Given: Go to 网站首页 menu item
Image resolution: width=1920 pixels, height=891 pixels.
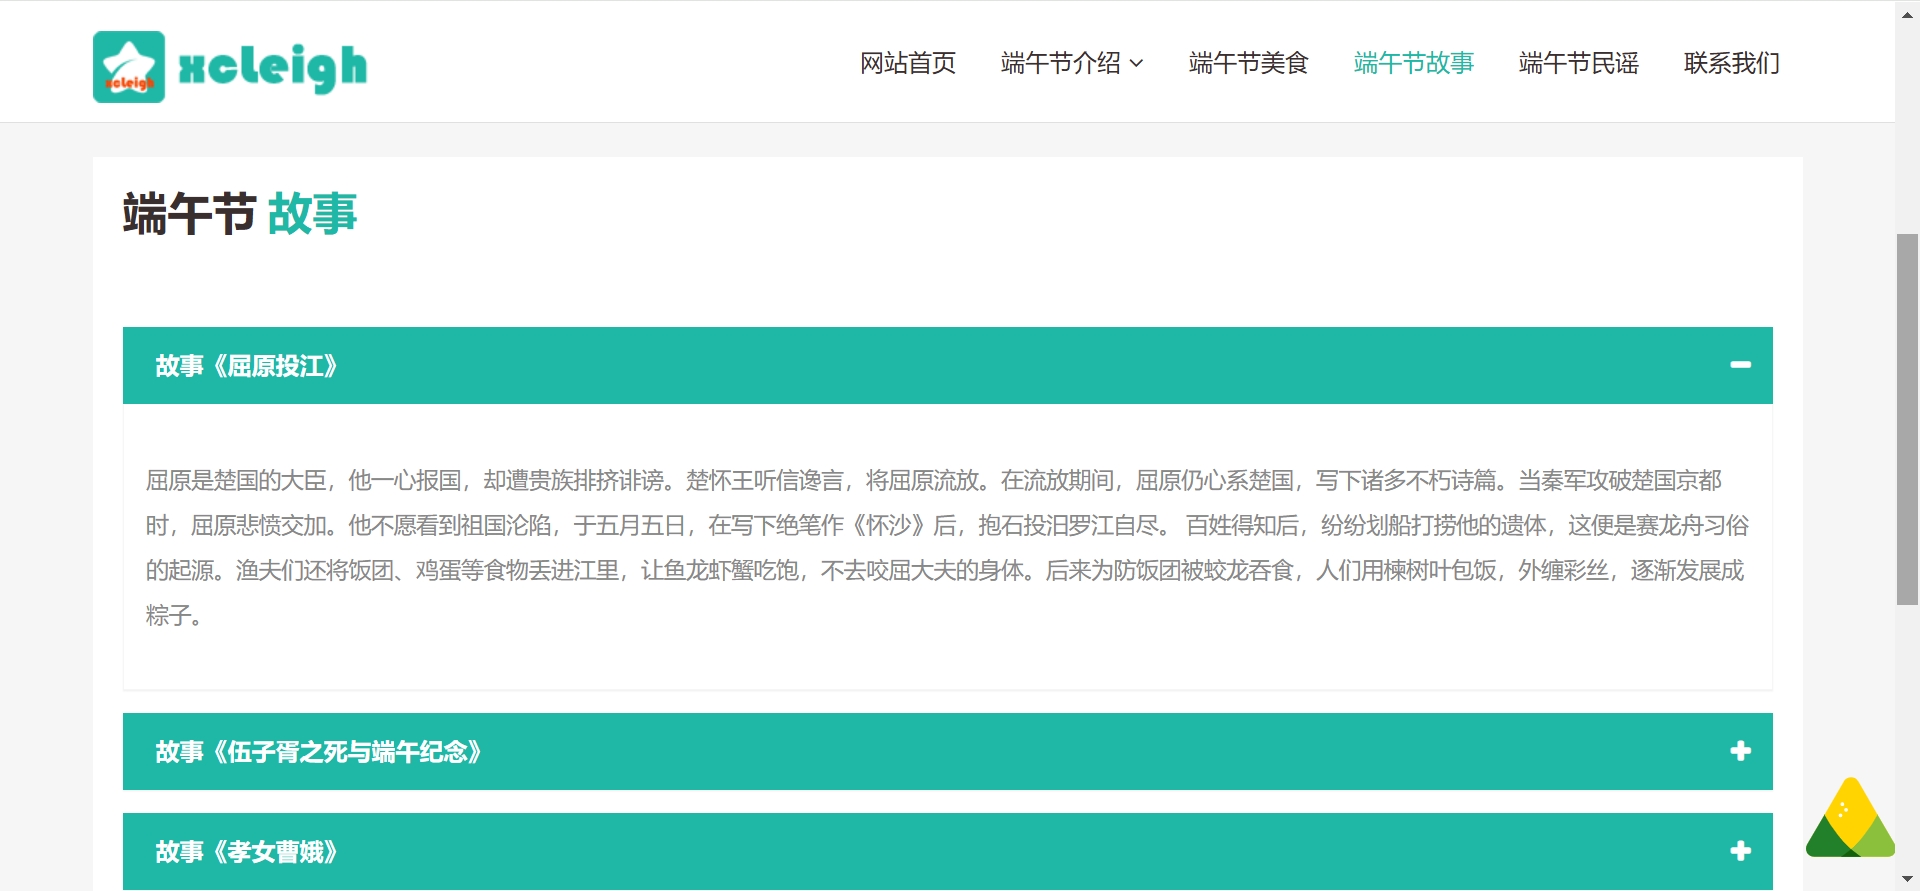Looking at the screenshot, I should point(908,63).
